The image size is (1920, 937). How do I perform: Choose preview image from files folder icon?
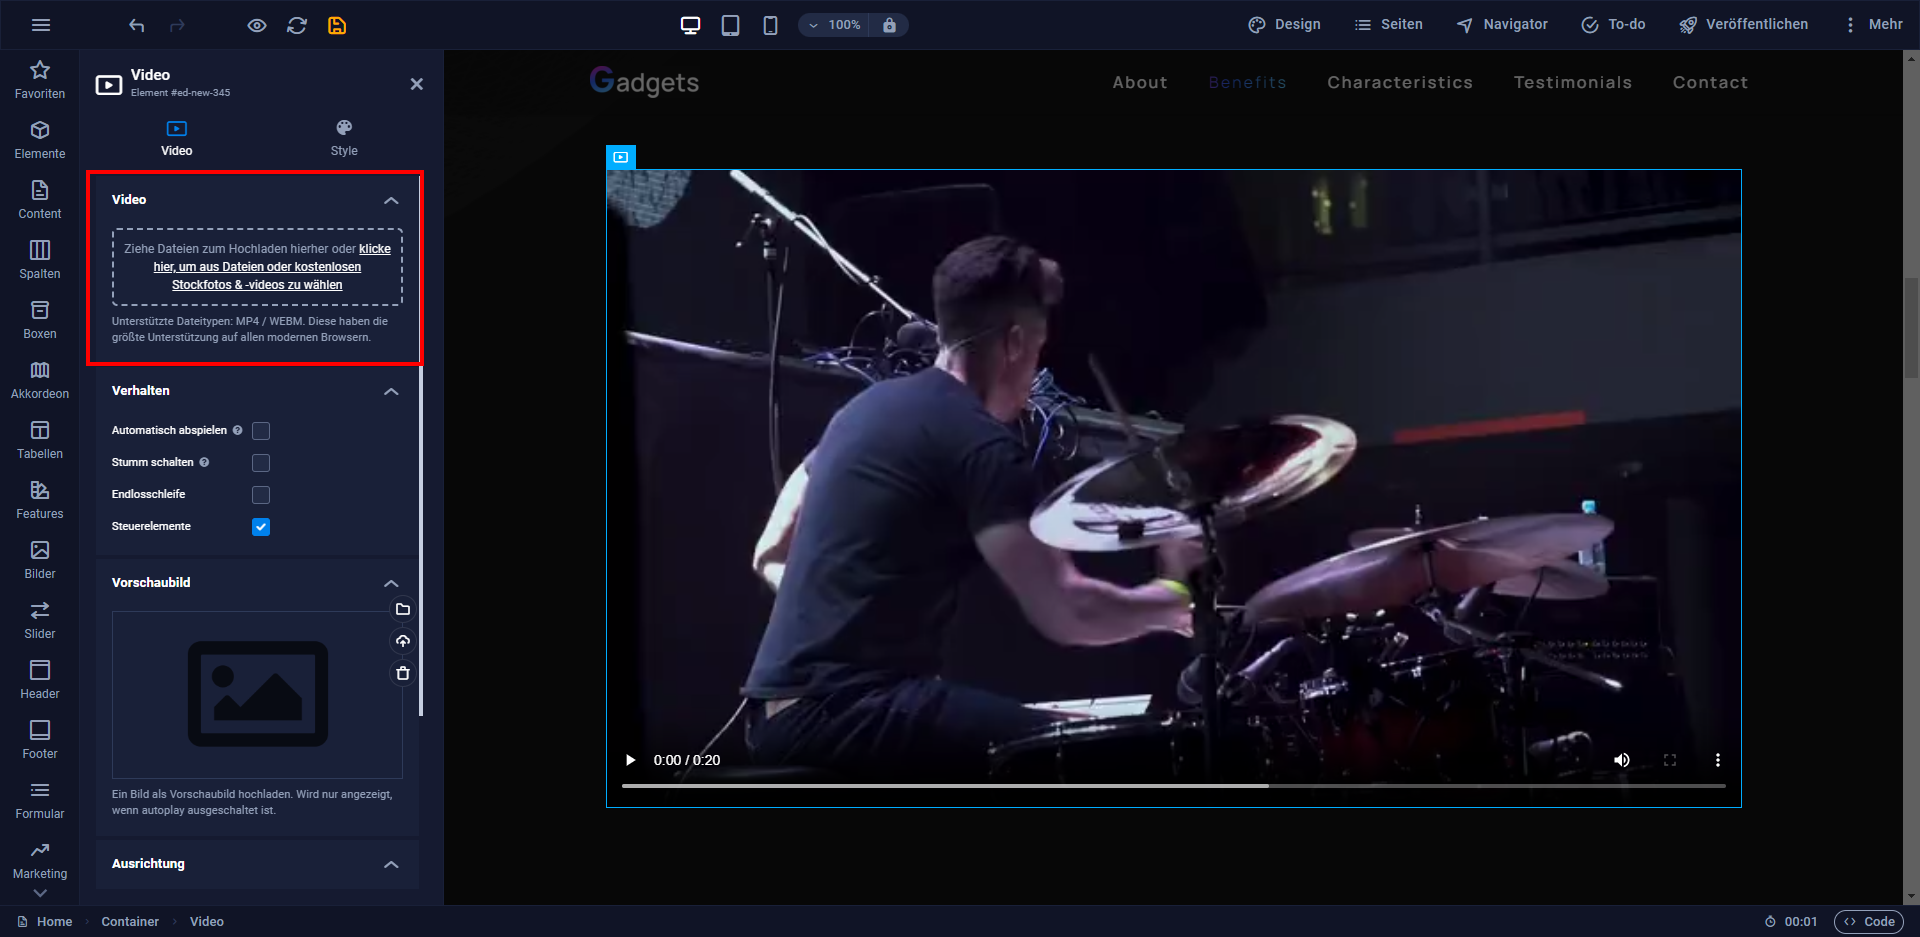[403, 609]
